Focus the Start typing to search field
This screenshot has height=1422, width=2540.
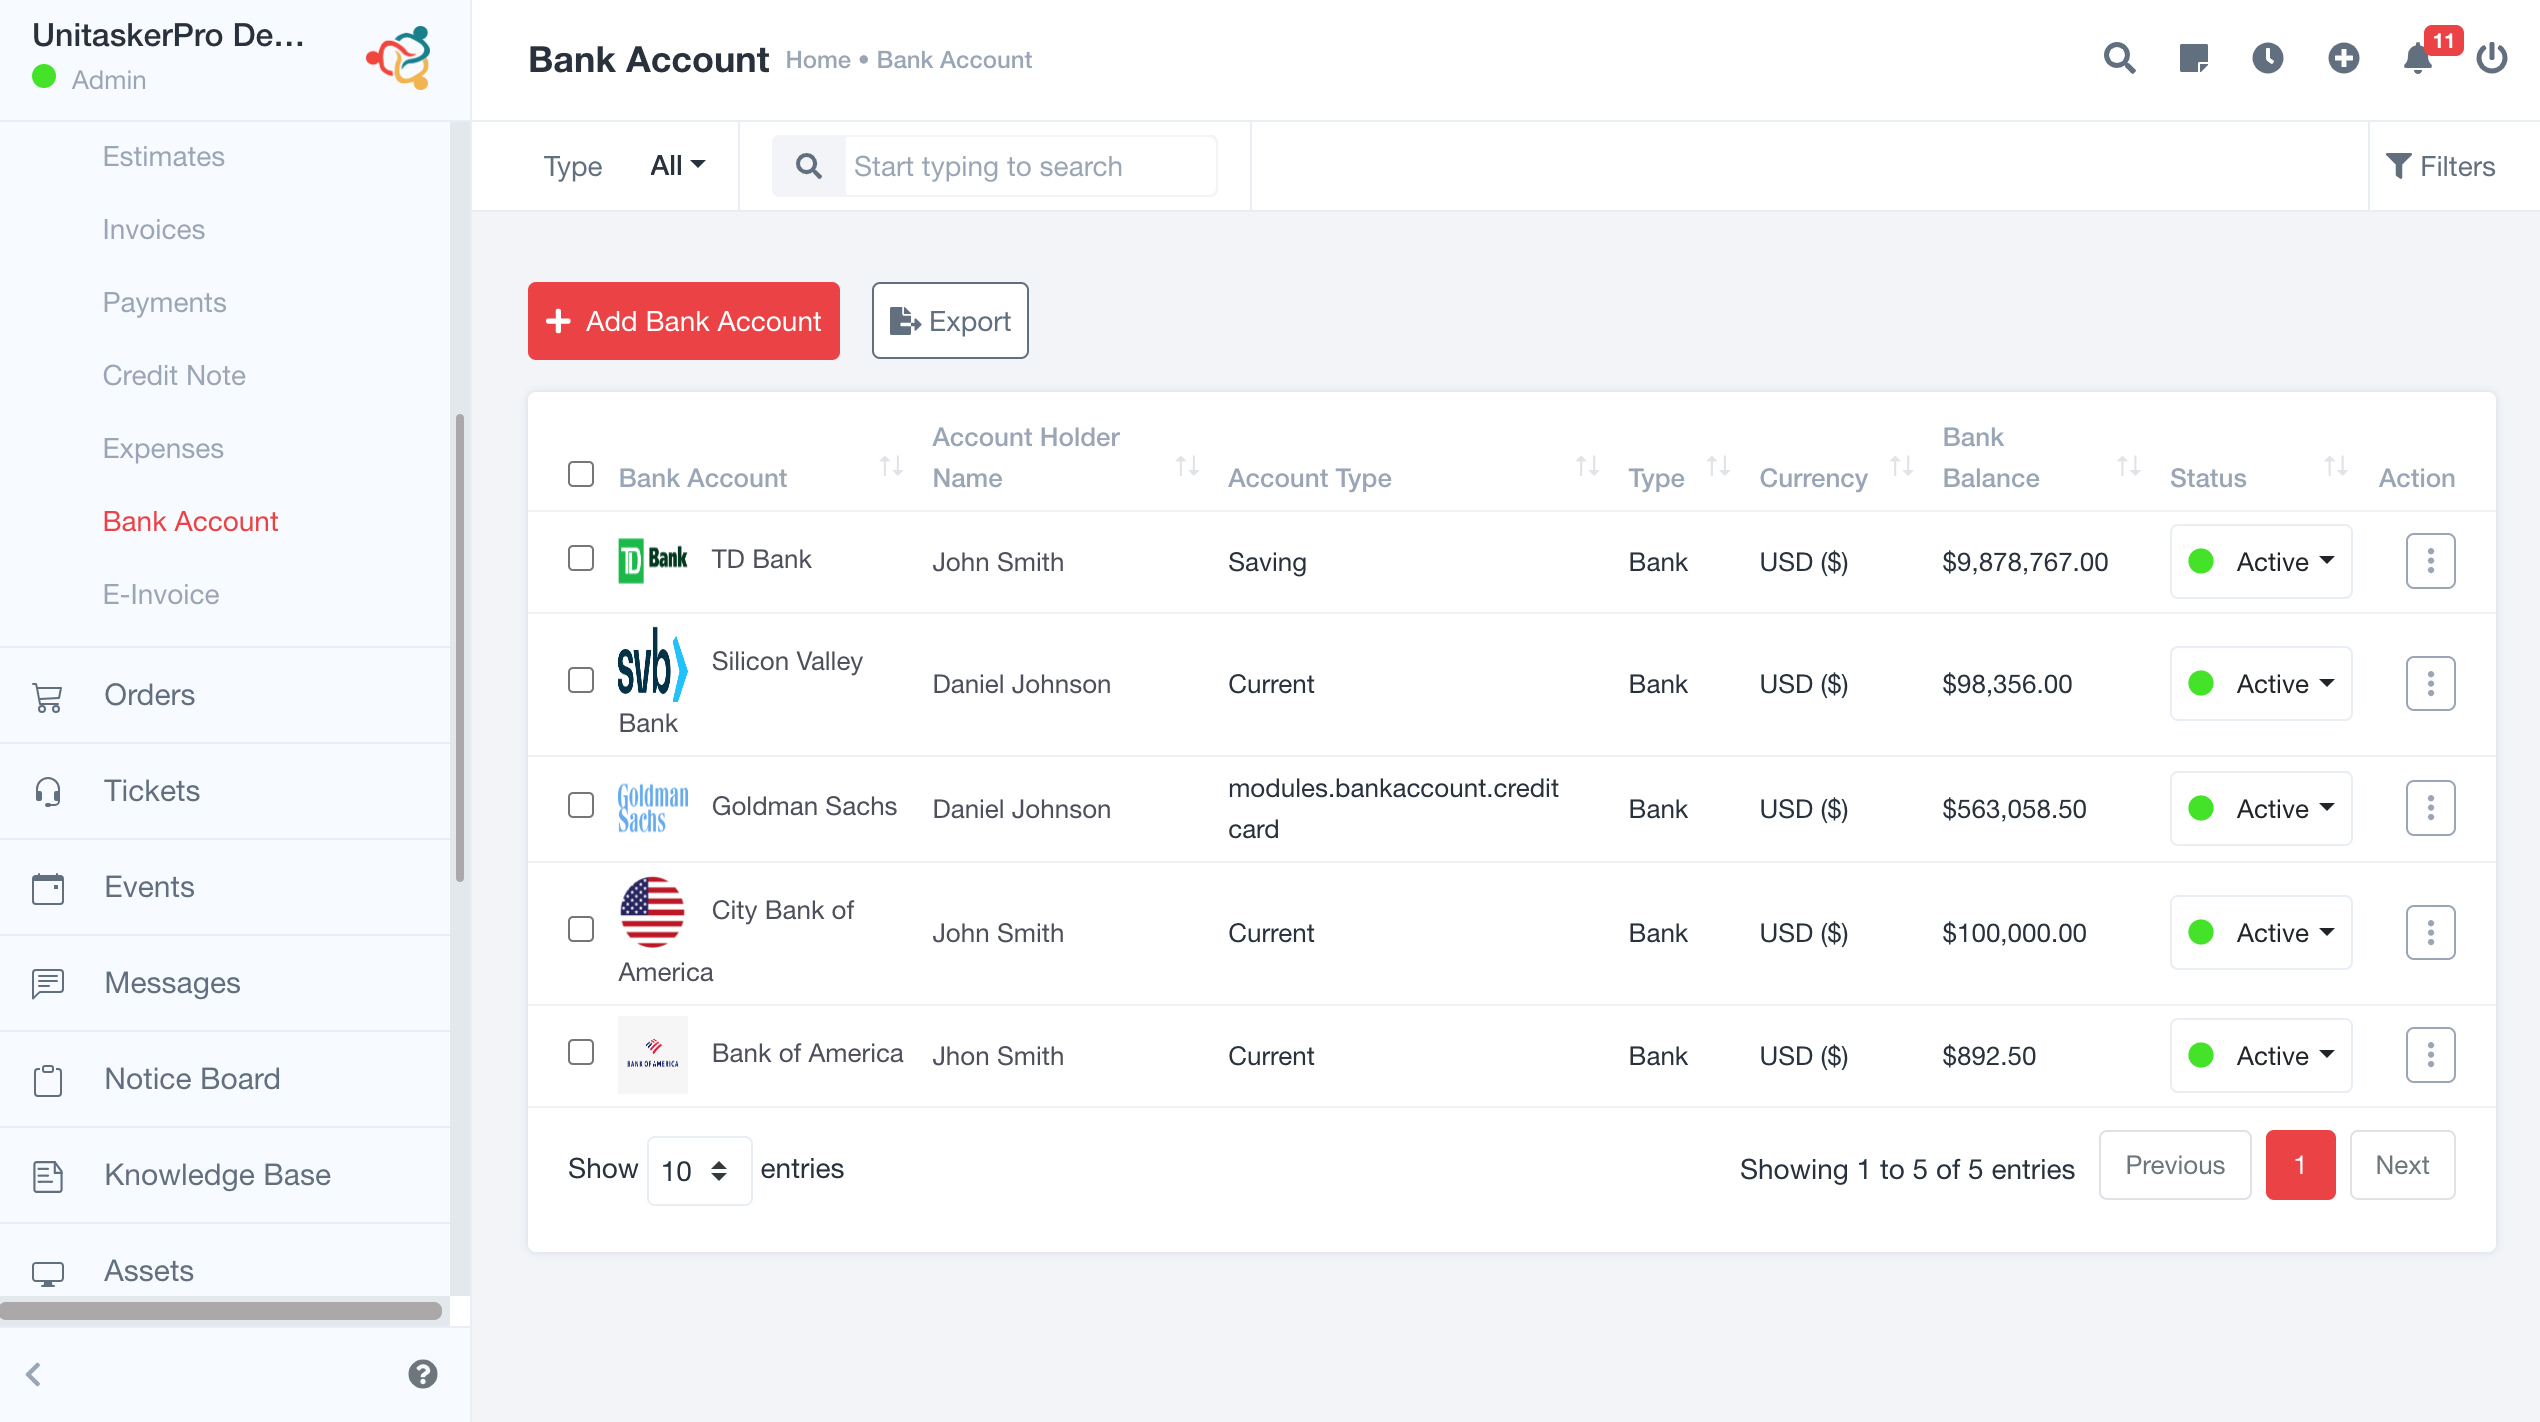pos(1030,166)
